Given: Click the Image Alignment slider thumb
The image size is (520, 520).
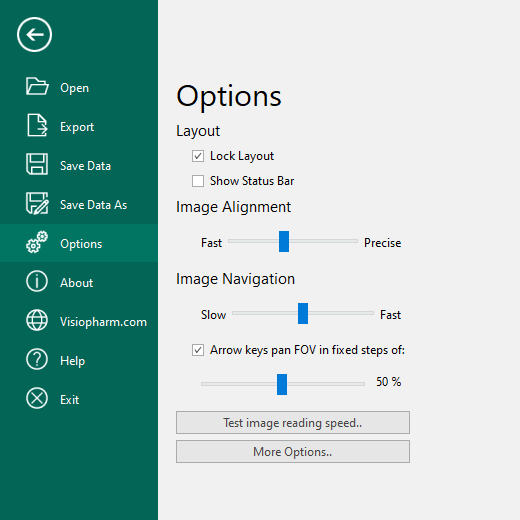Looking at the screenshot, I should 284,241.
